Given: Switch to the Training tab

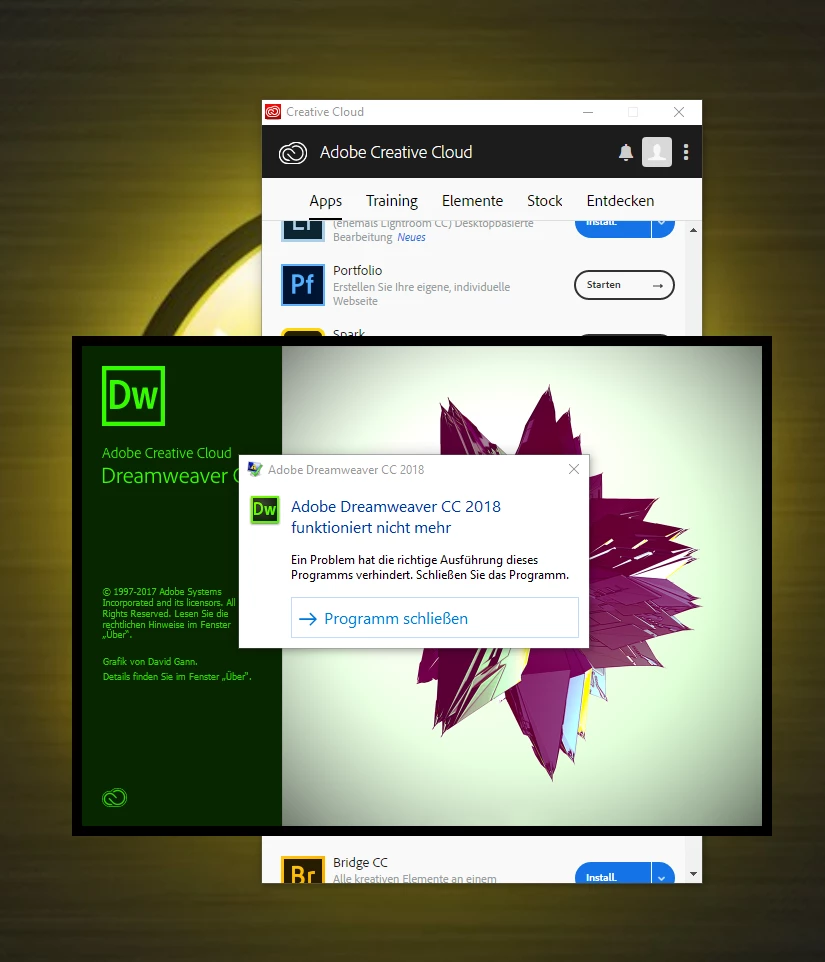Looking at the screenshot, I should tap(392, 201).
